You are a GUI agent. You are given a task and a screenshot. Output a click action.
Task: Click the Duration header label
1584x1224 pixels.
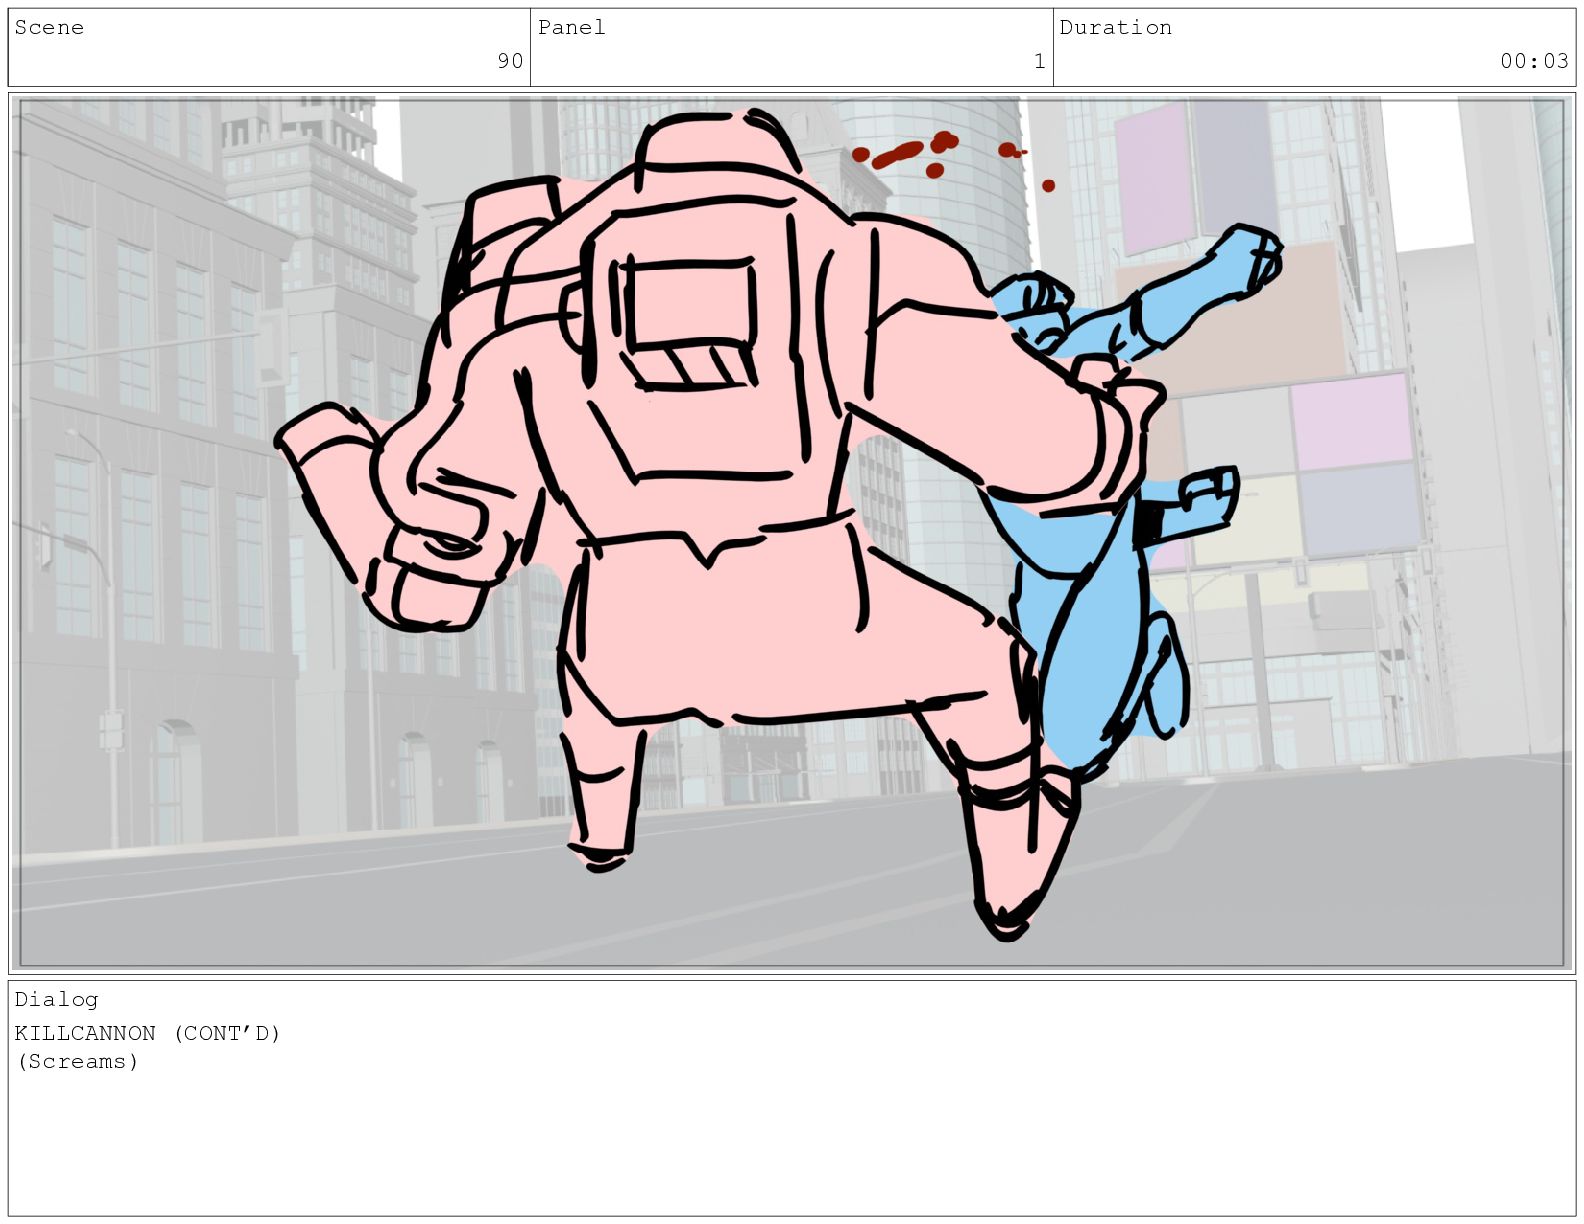[1115, 28]
